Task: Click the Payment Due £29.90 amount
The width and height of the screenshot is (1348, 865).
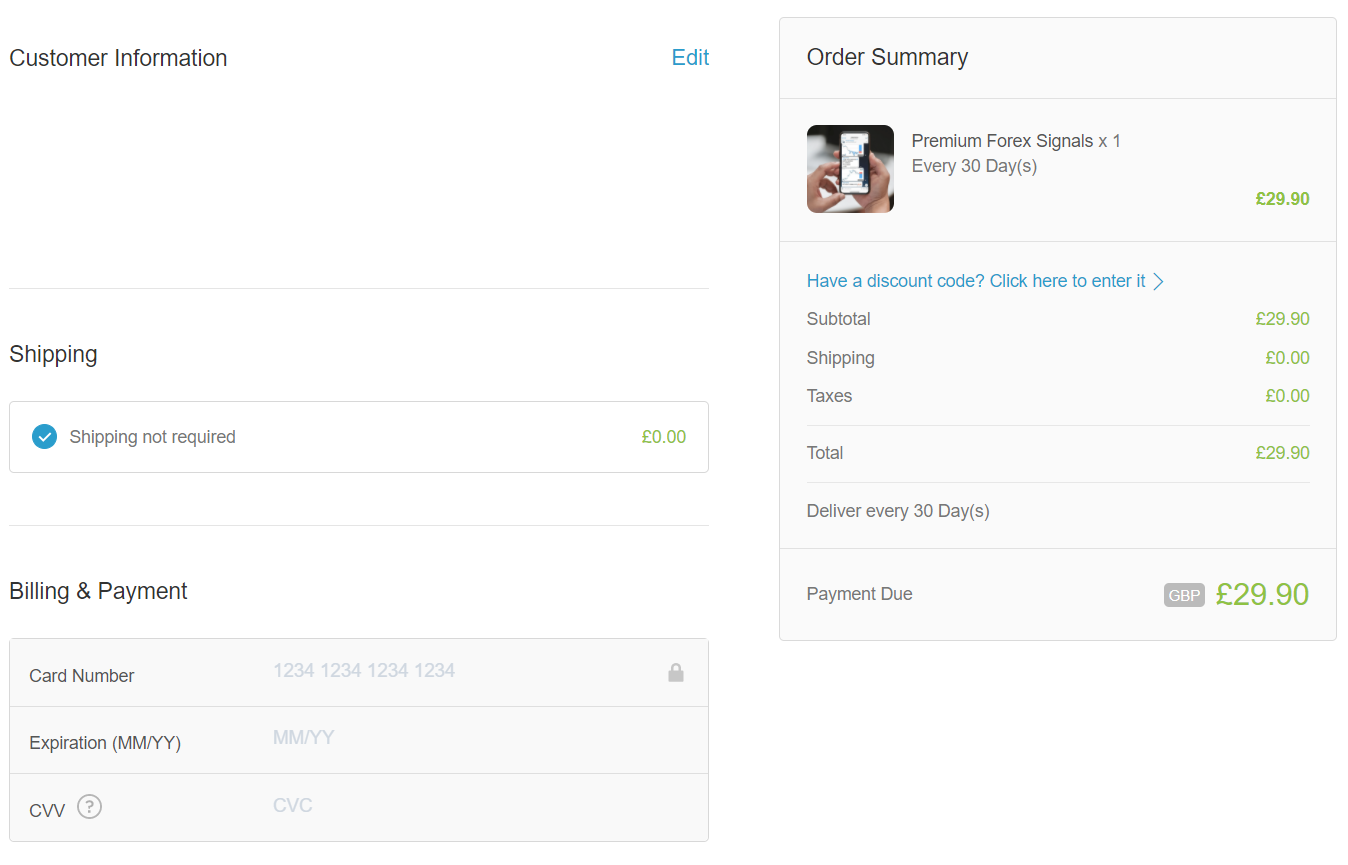Action: [1262, 594]
